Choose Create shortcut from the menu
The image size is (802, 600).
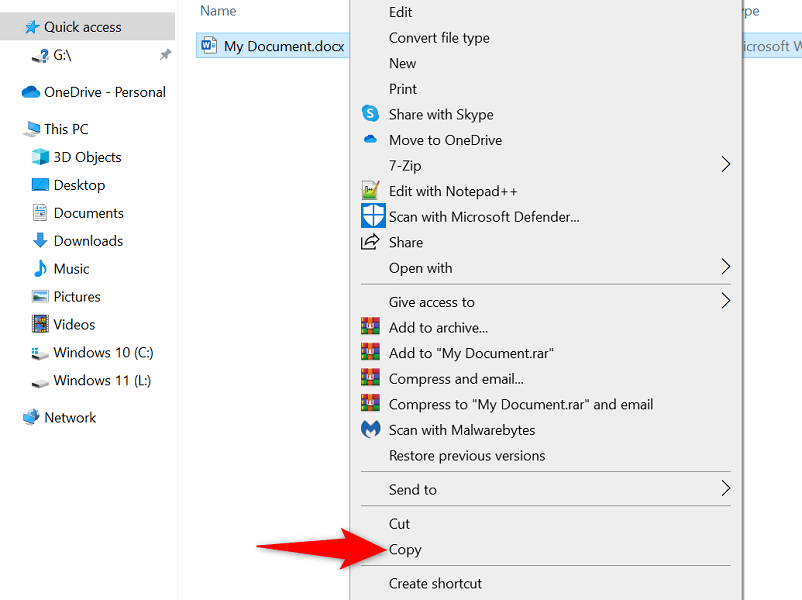(435, 583)
